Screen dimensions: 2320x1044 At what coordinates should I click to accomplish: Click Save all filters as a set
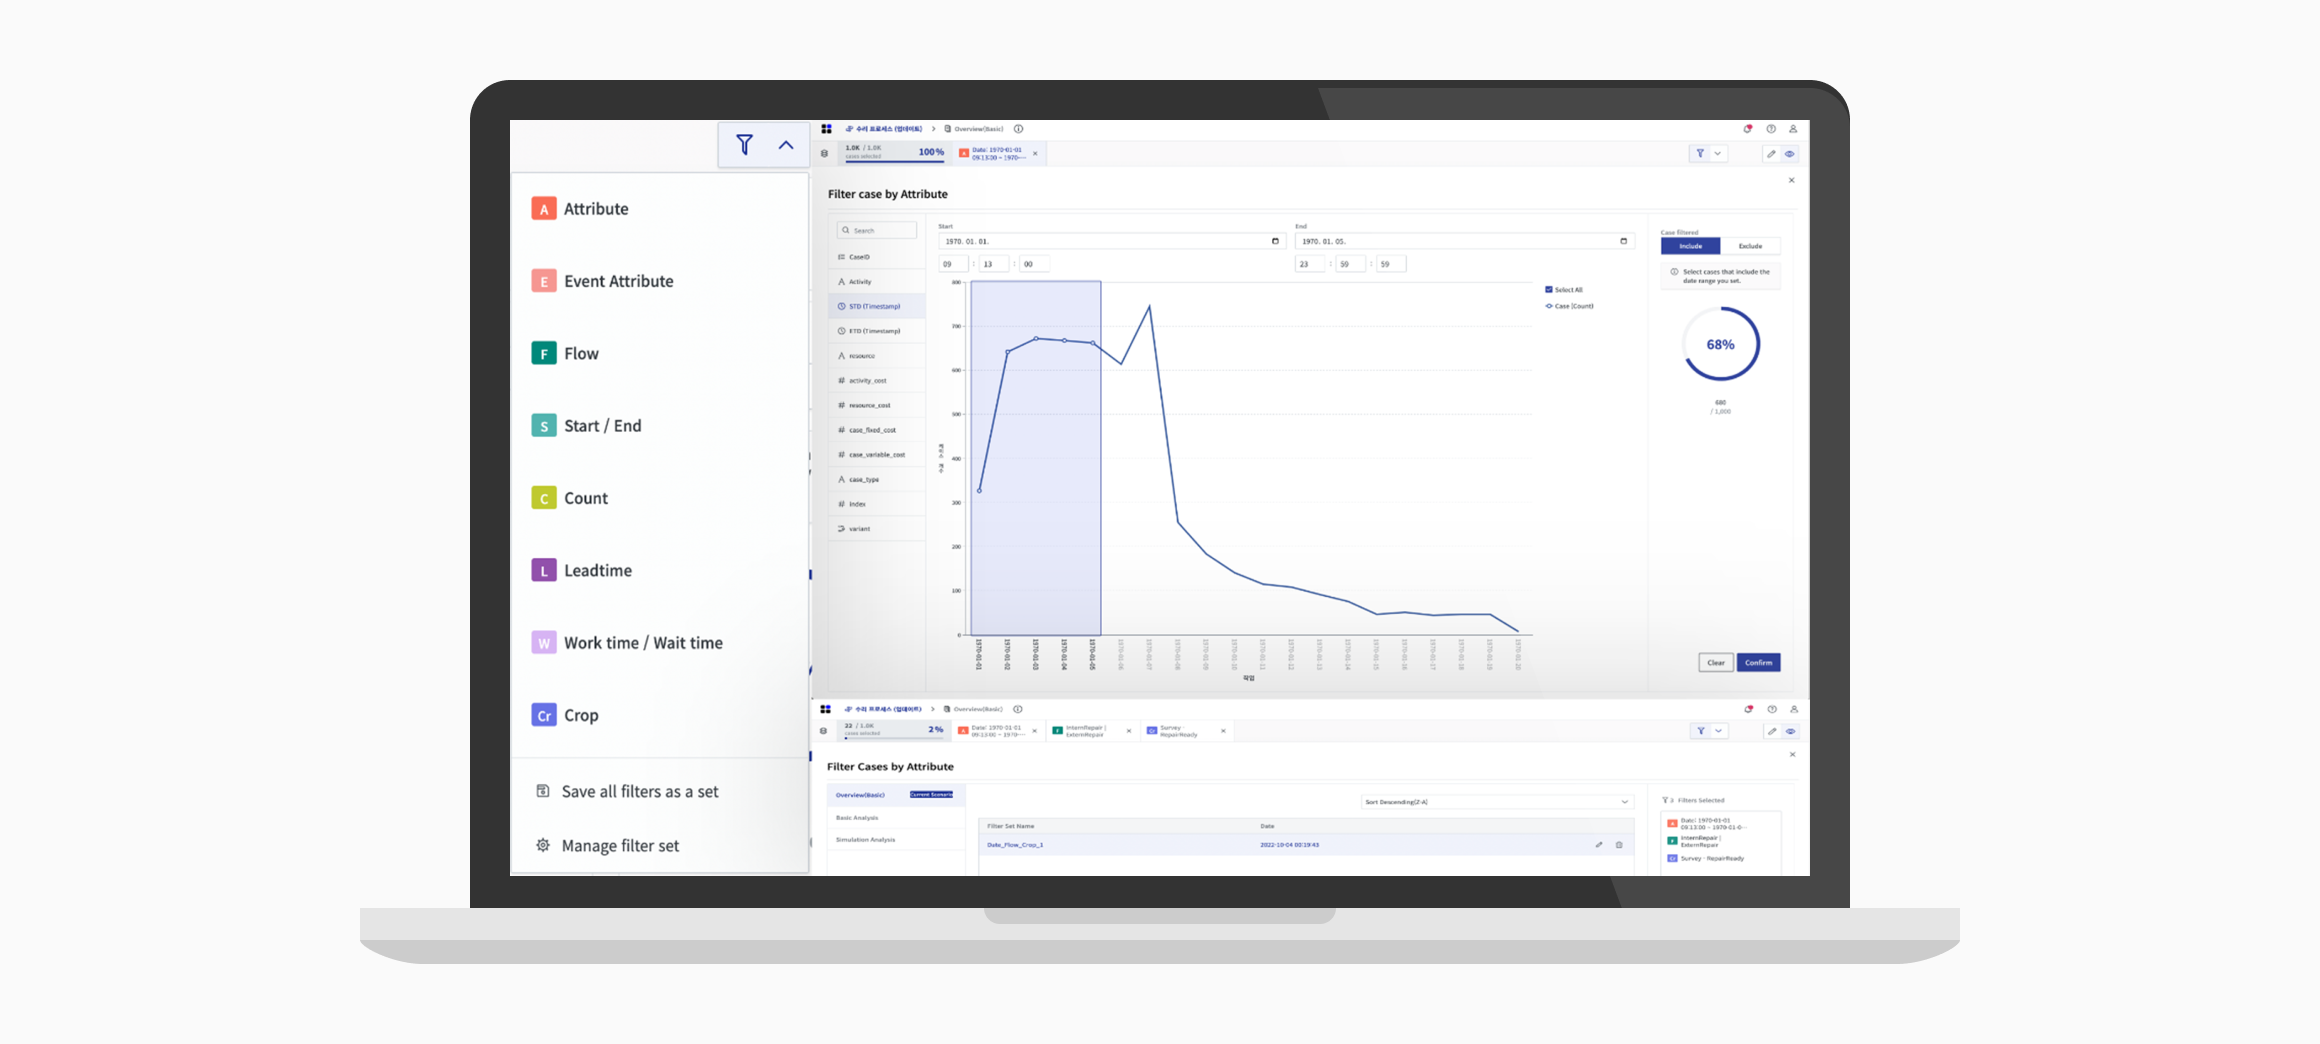tap(639, 792)
